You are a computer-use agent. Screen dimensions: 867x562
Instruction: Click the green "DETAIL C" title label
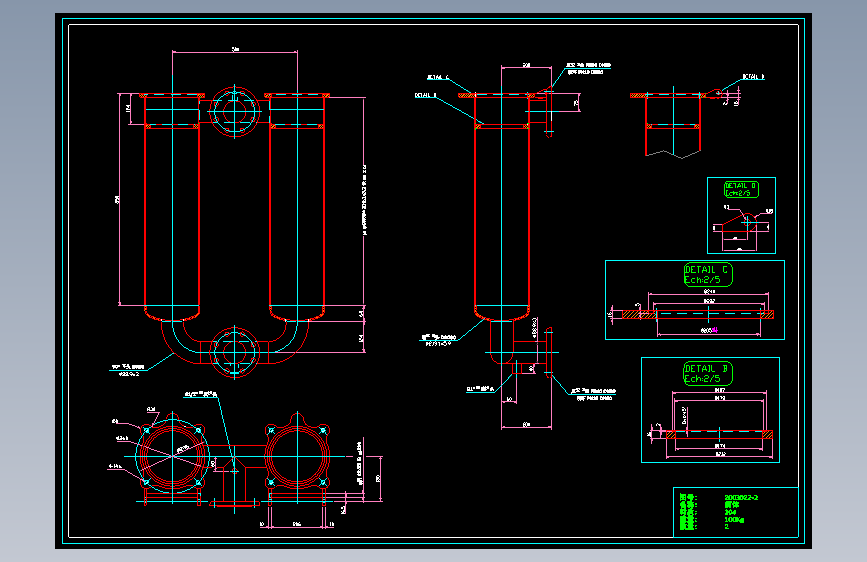click(x=707, y=270)
